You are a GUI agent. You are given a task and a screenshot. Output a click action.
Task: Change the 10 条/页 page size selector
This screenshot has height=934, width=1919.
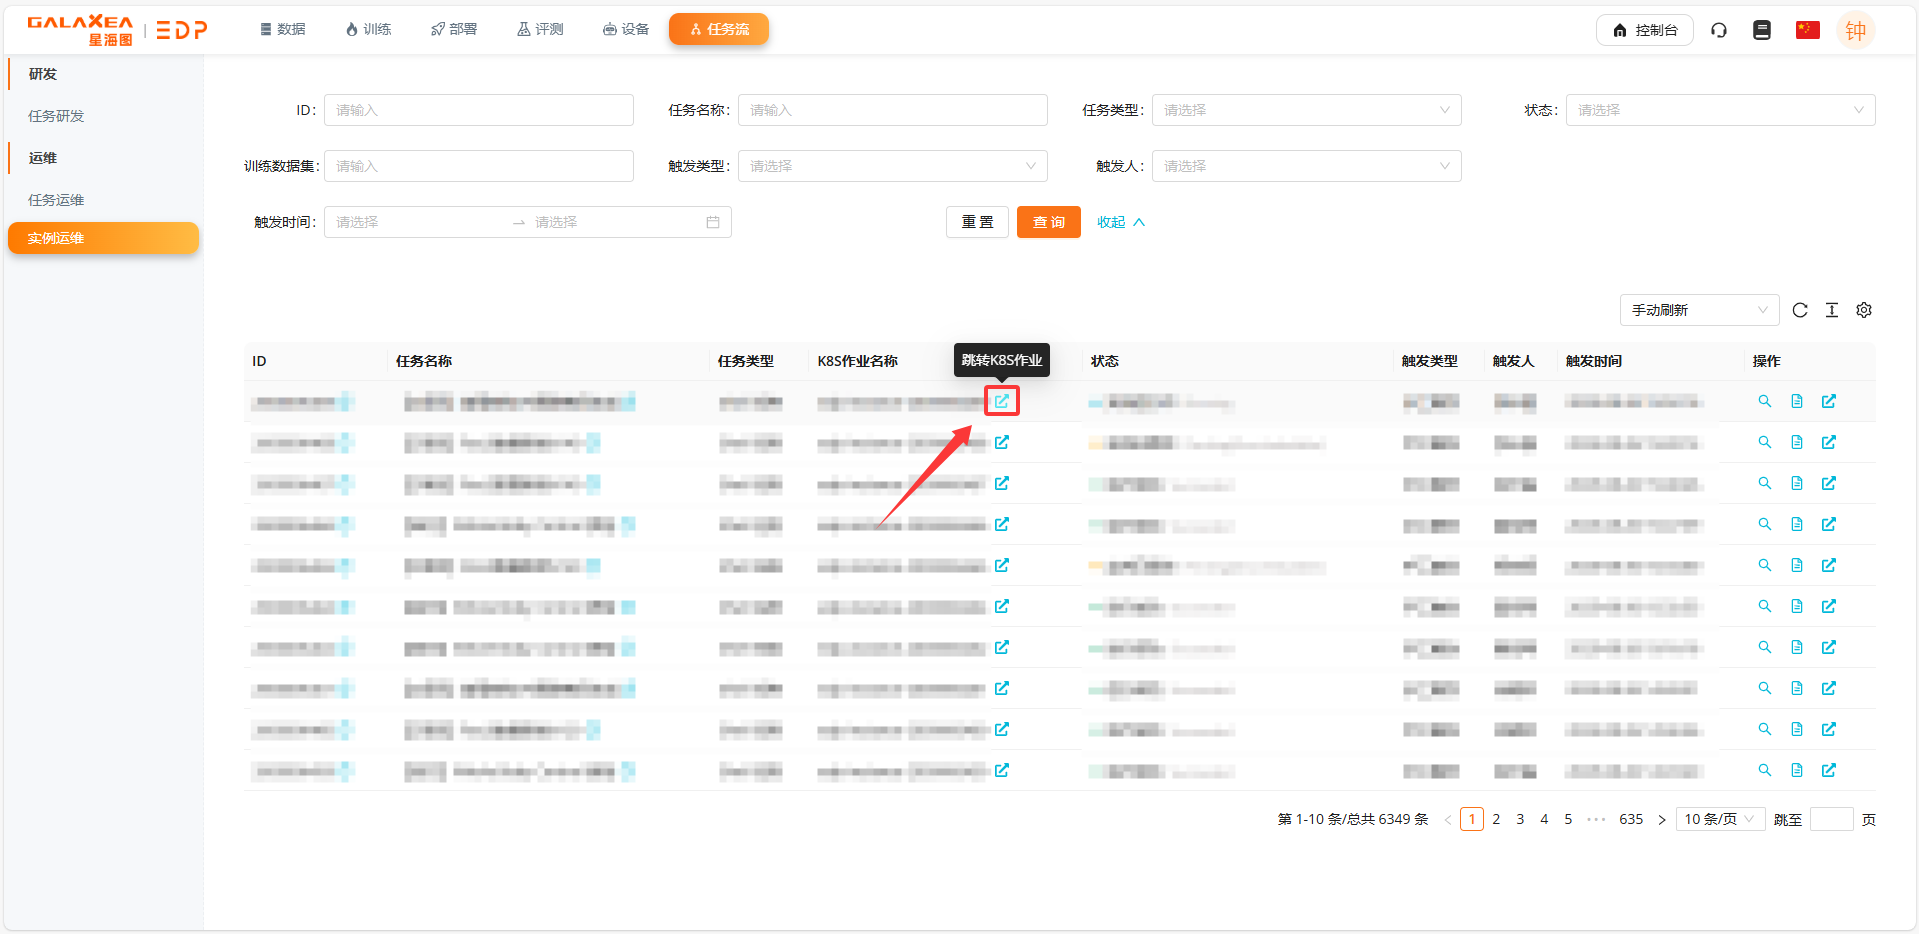(1719, 819)
